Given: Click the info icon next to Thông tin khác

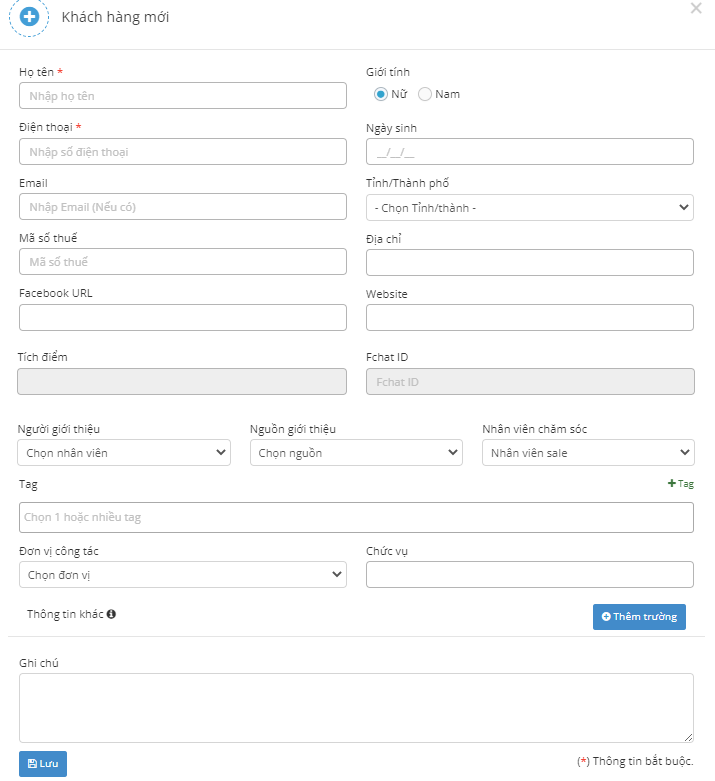Looking at the screenshot, I should coord(111,614).
